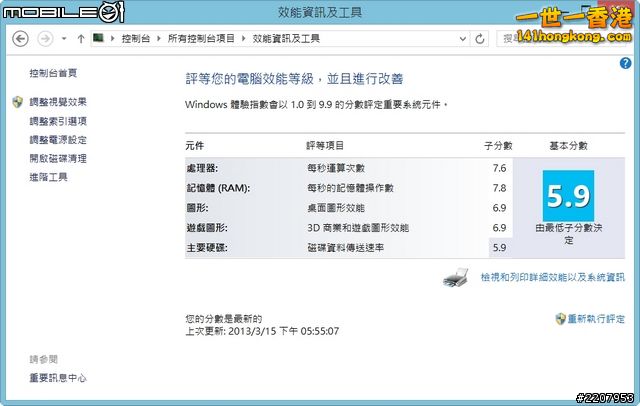Click the blue 5.9 base score tile
This screenshot has height=406, width=640.
[568, 196]
